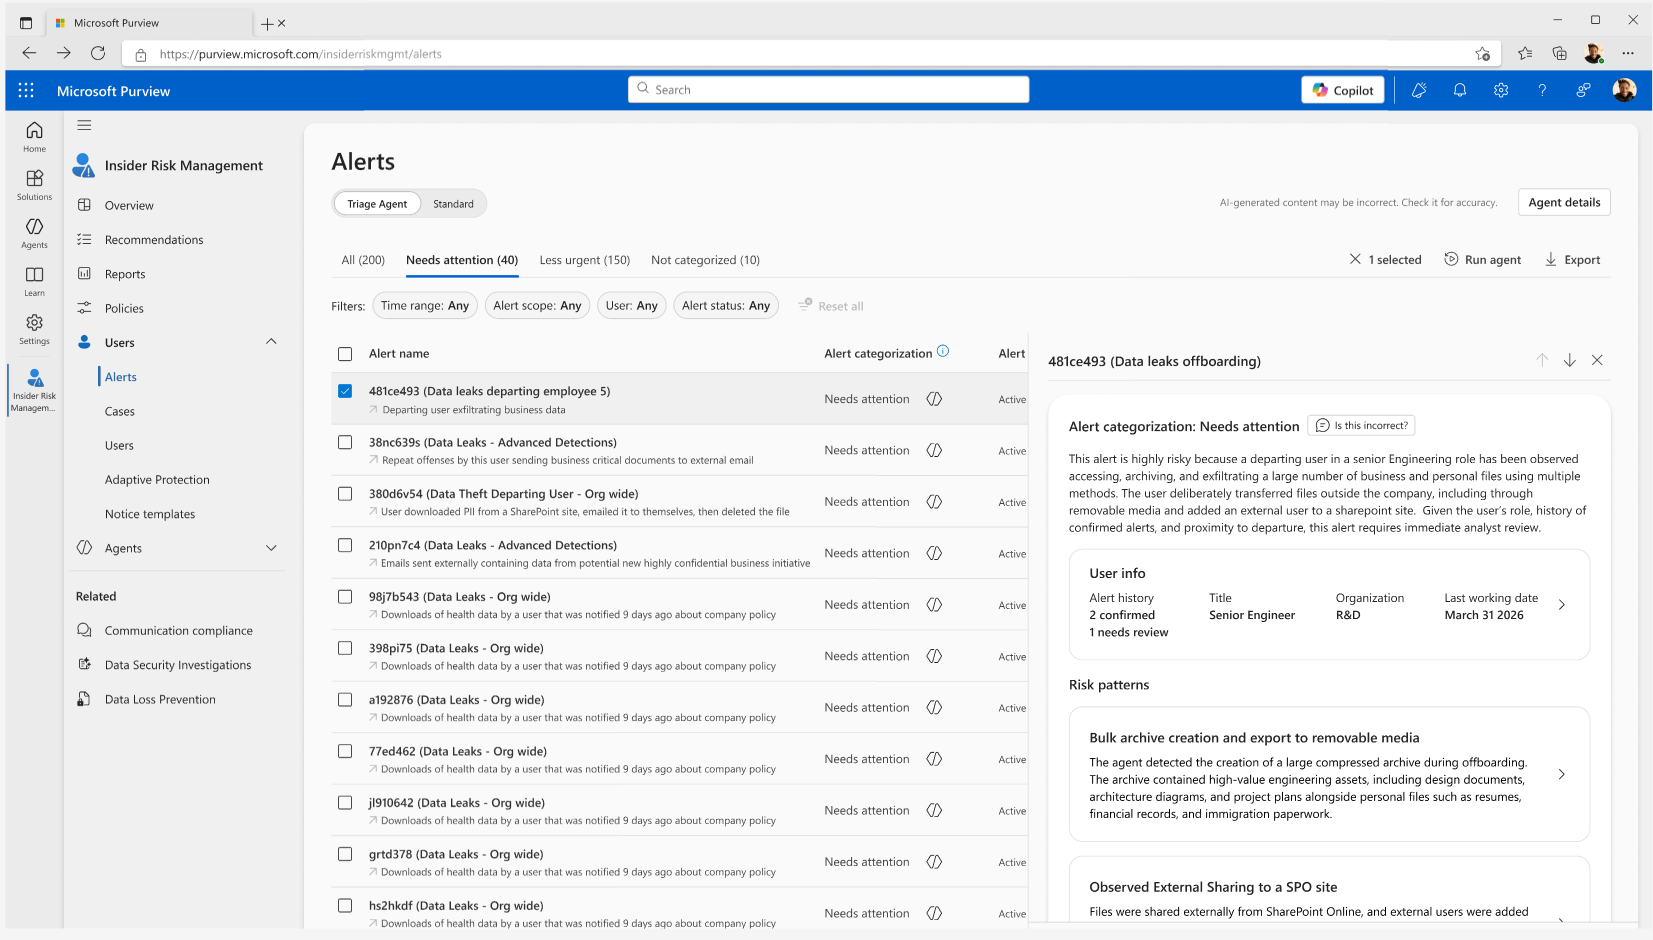Click the Run agent icon

(x=1451, y=260)
